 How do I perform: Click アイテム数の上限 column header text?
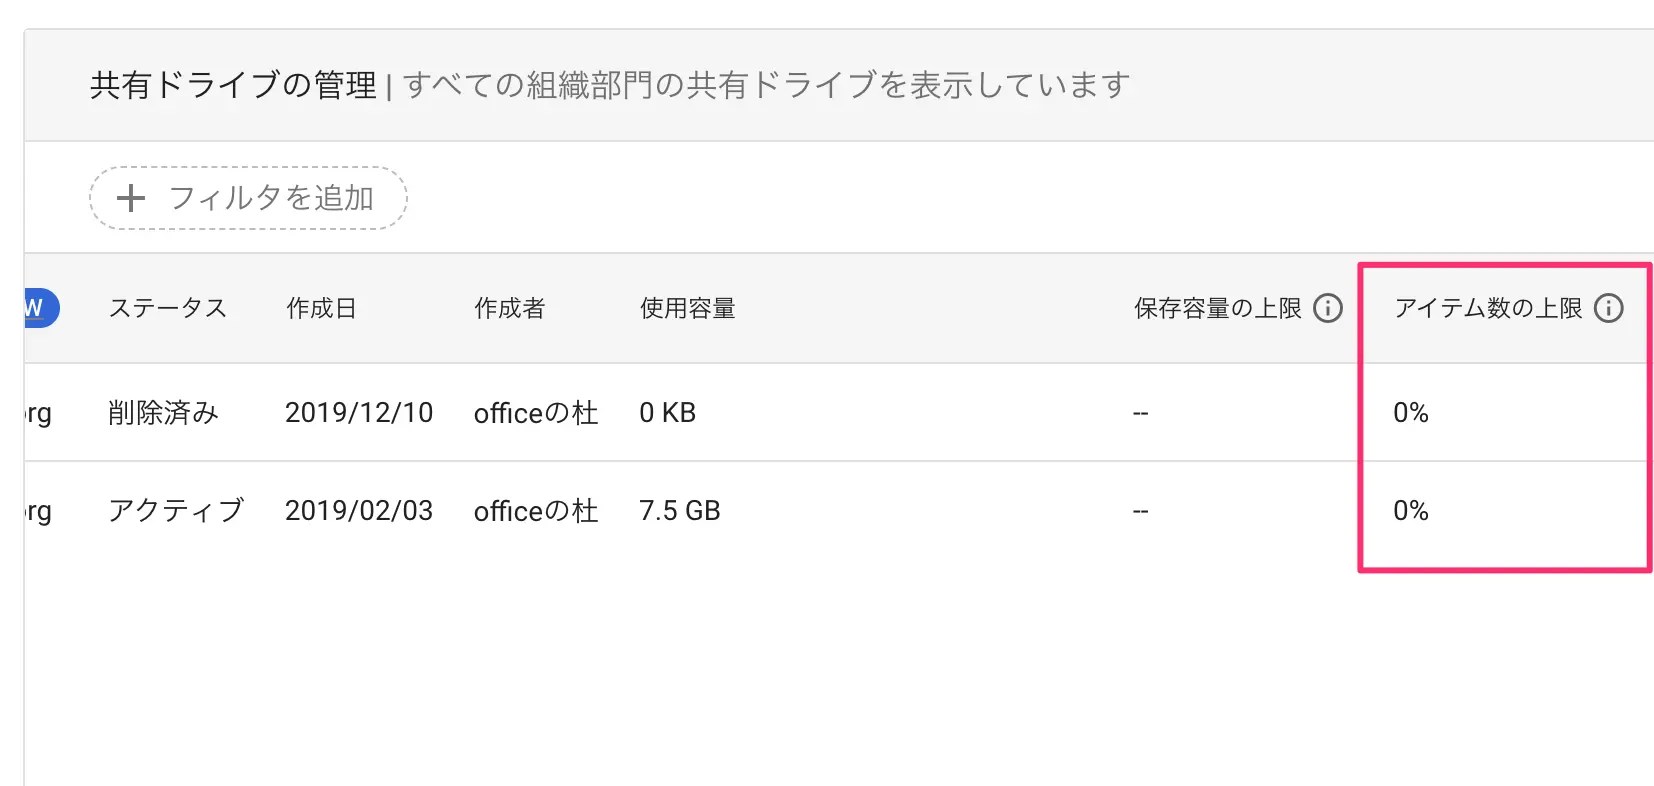click(1487, 308)
